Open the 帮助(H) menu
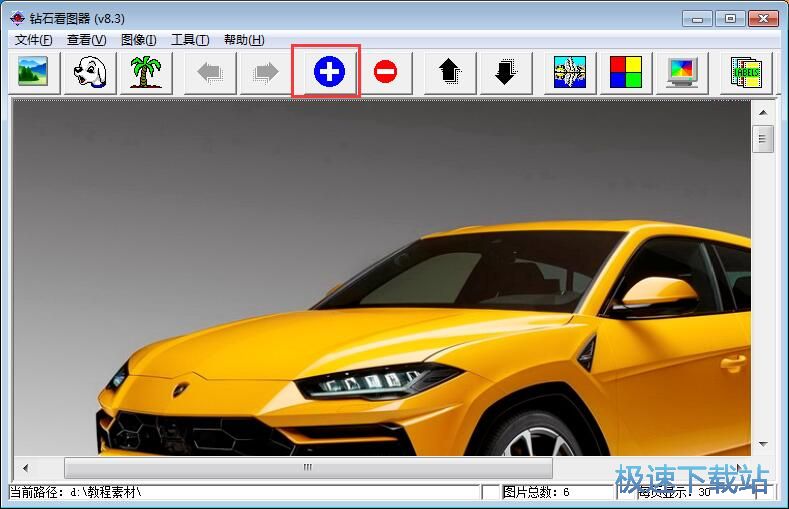 coord(244,40)
